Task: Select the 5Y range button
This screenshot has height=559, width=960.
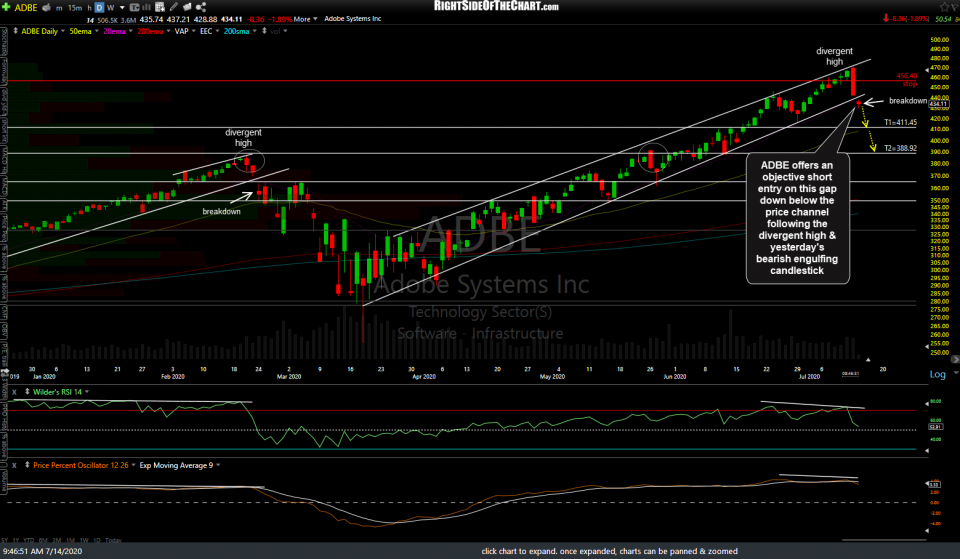Action: click(6, 541)
